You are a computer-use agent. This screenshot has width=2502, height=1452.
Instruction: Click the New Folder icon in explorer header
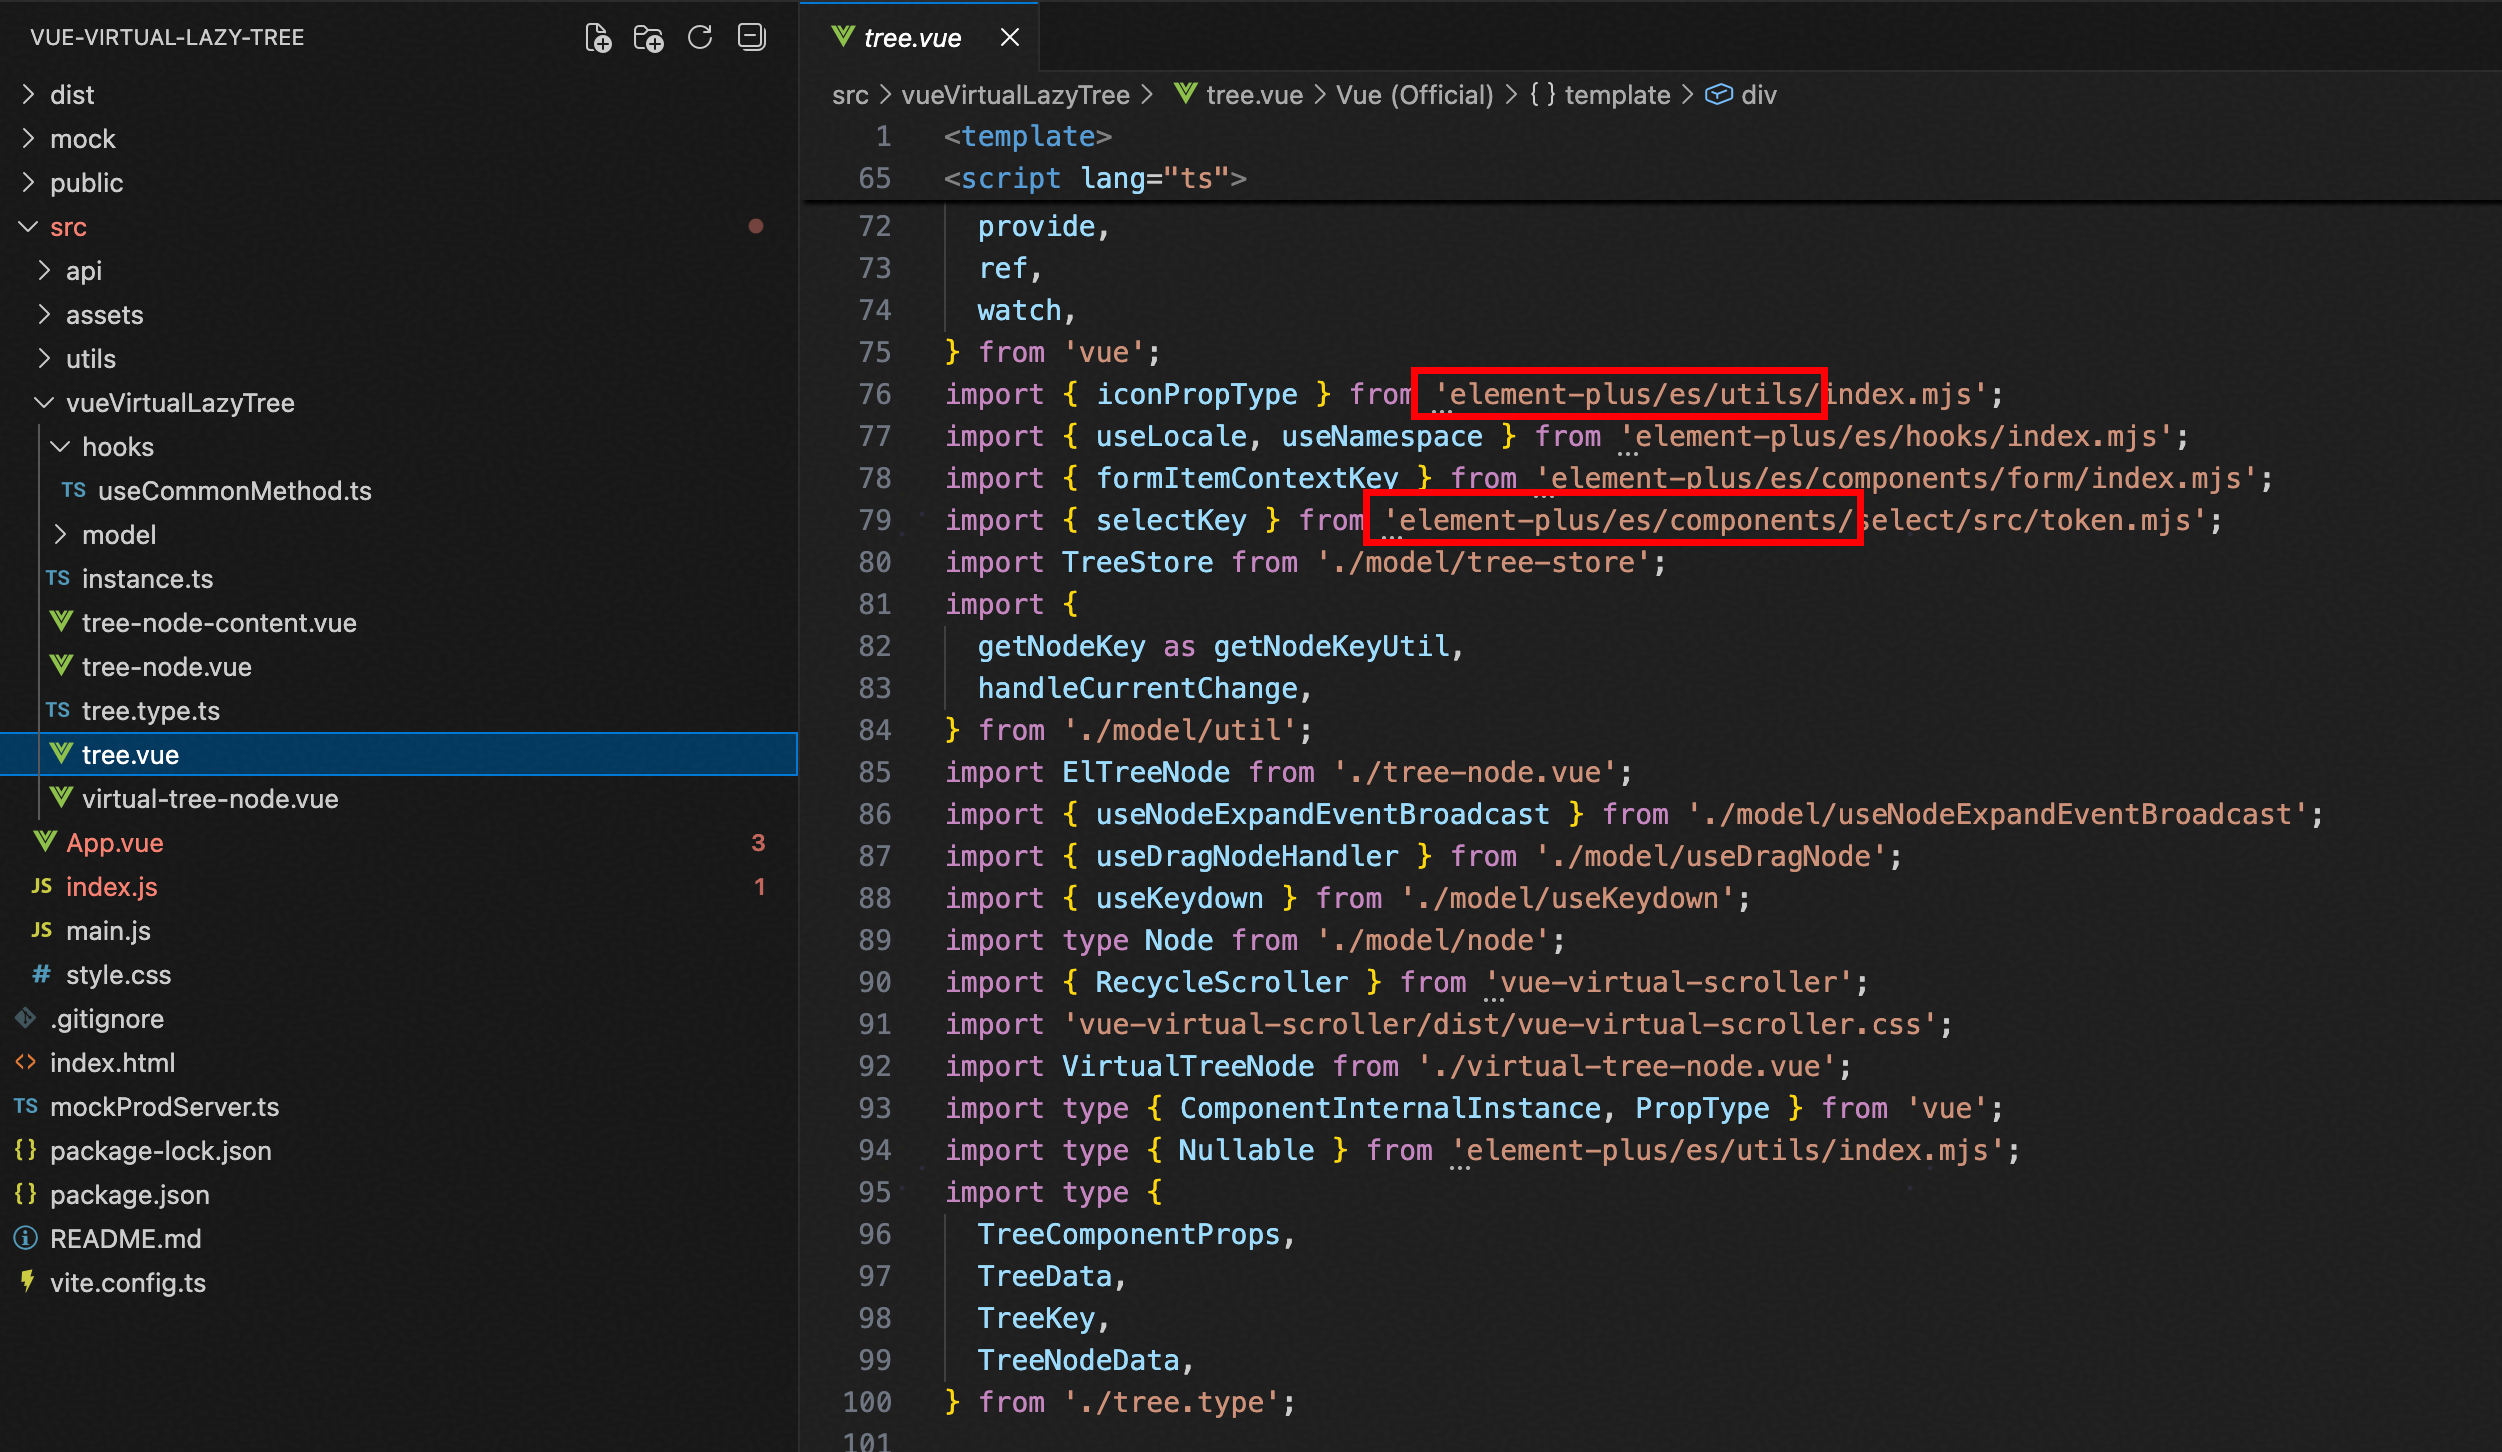coord(648,38)
